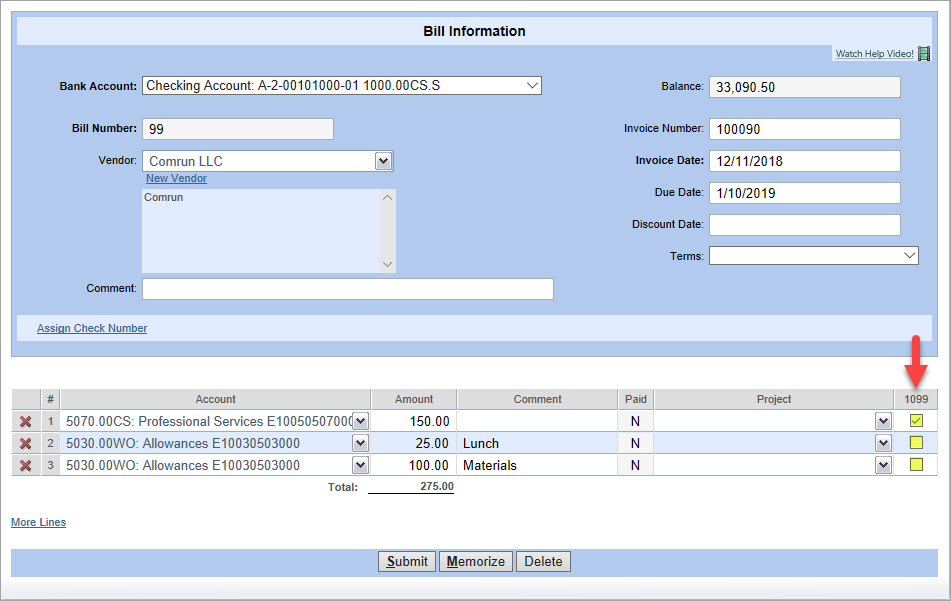
Task: Open Project dropdown on the Lunch line
Action: (883, 443)
